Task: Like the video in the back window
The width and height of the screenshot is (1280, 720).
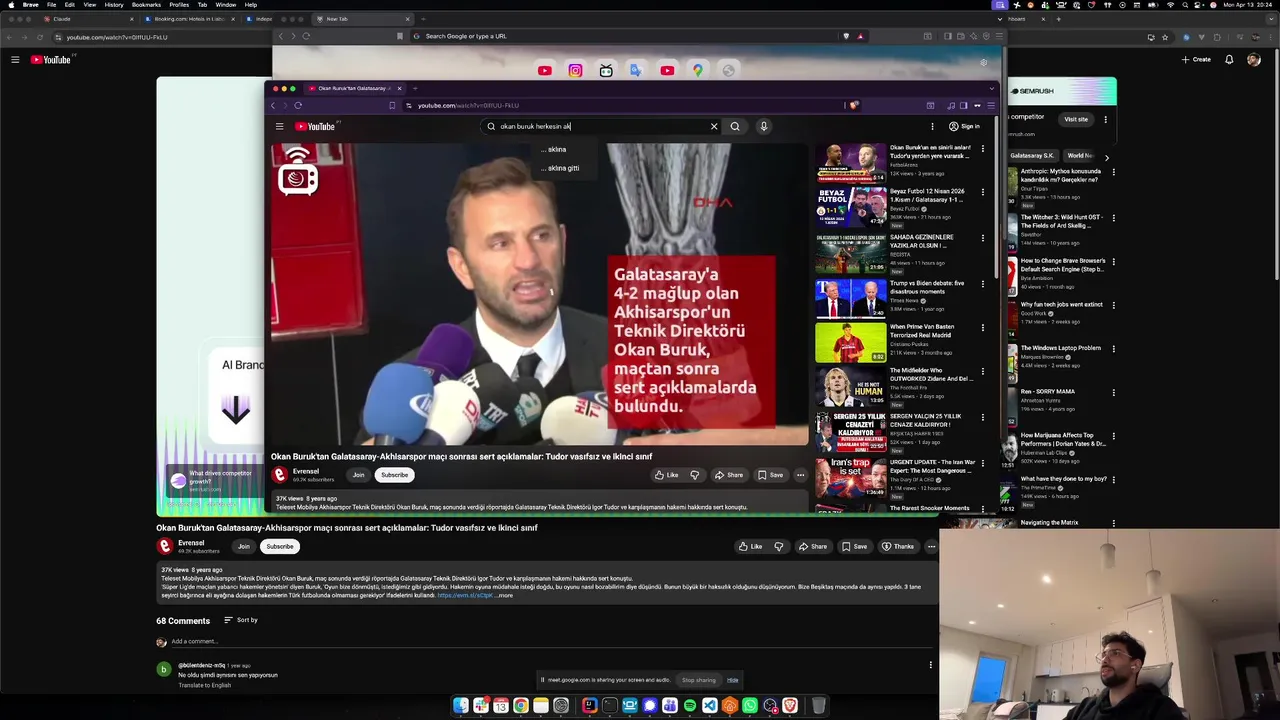Action: point(750,547)
